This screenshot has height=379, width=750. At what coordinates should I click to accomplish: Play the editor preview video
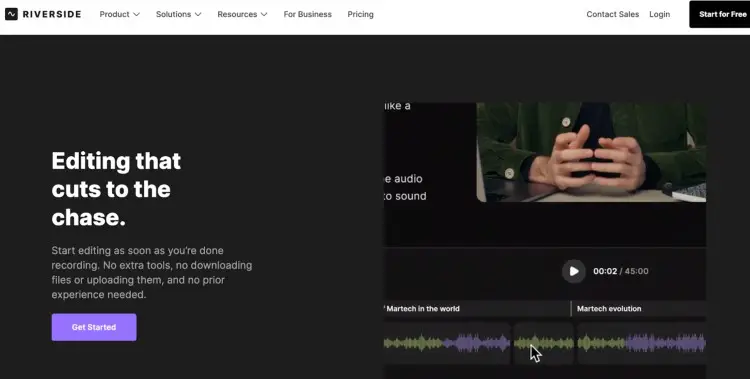point(574,271)
